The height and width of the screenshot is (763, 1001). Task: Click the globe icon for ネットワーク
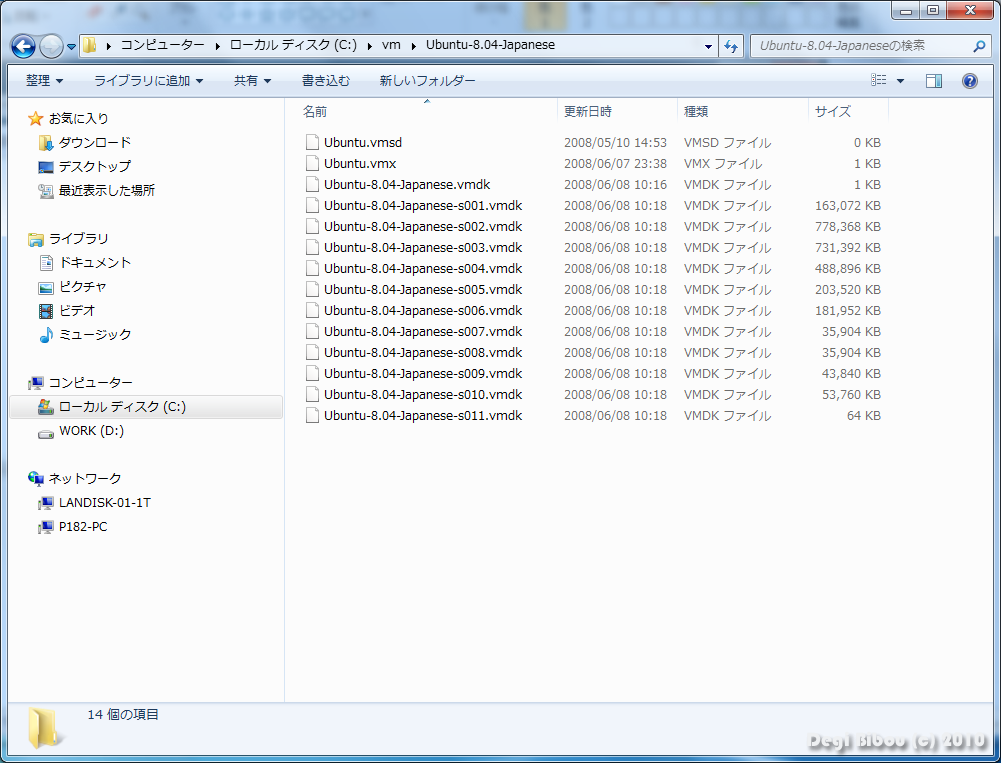[36, 478]
